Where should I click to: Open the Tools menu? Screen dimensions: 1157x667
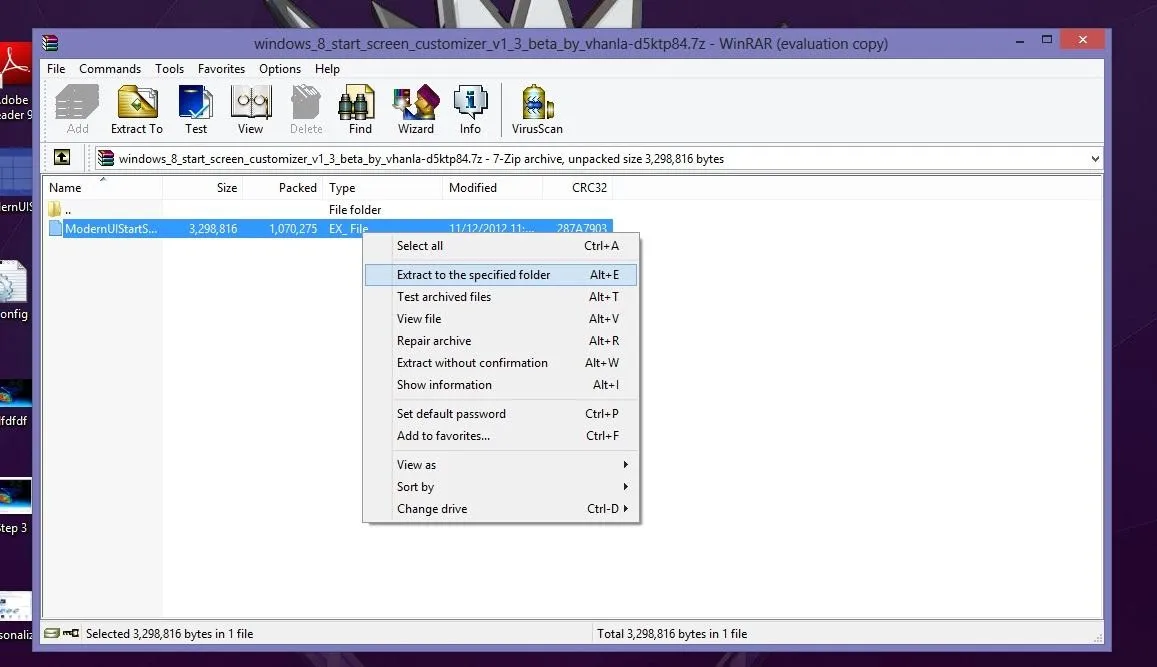pos(169,69)
